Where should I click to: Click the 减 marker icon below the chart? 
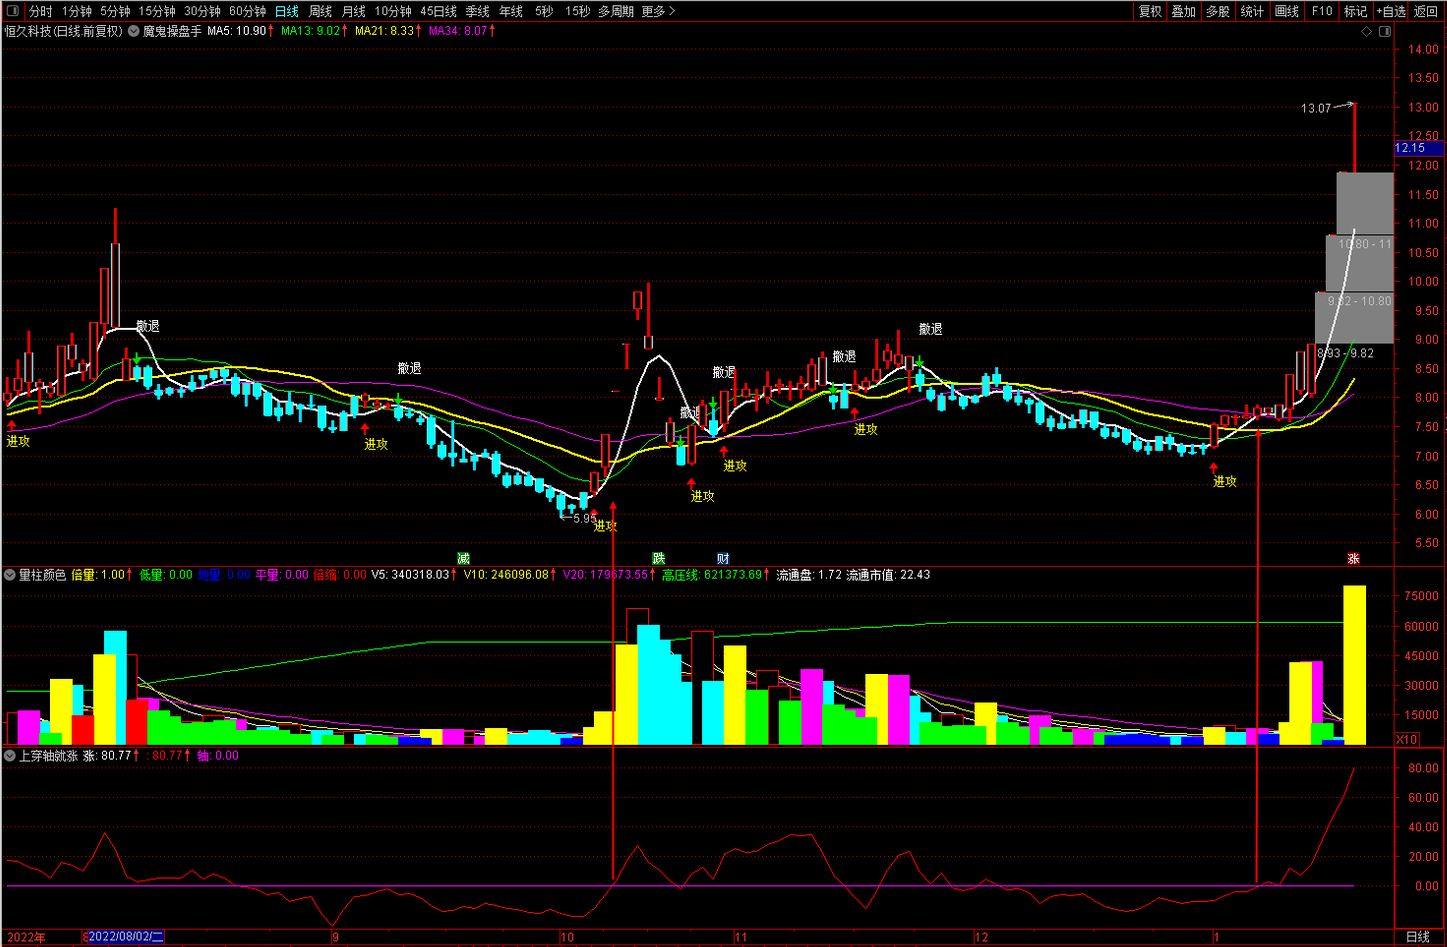(x=463, y=558)
